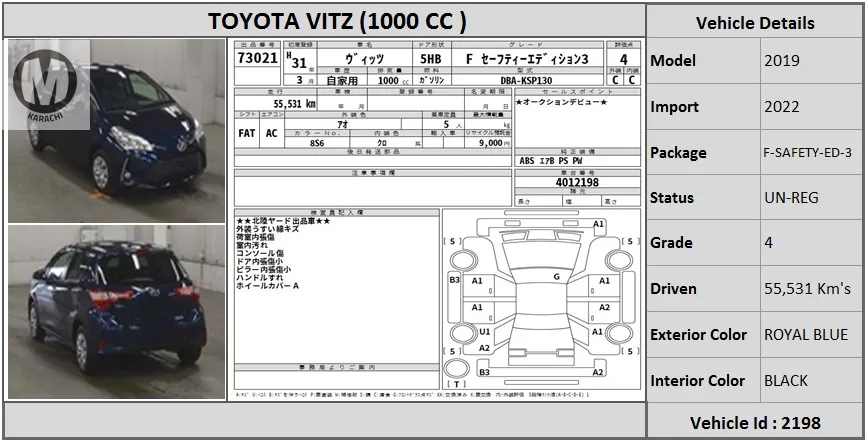This screenshot has height=441, width=868.
Task: Click the Exterior Color label
Action: [698, 335]
